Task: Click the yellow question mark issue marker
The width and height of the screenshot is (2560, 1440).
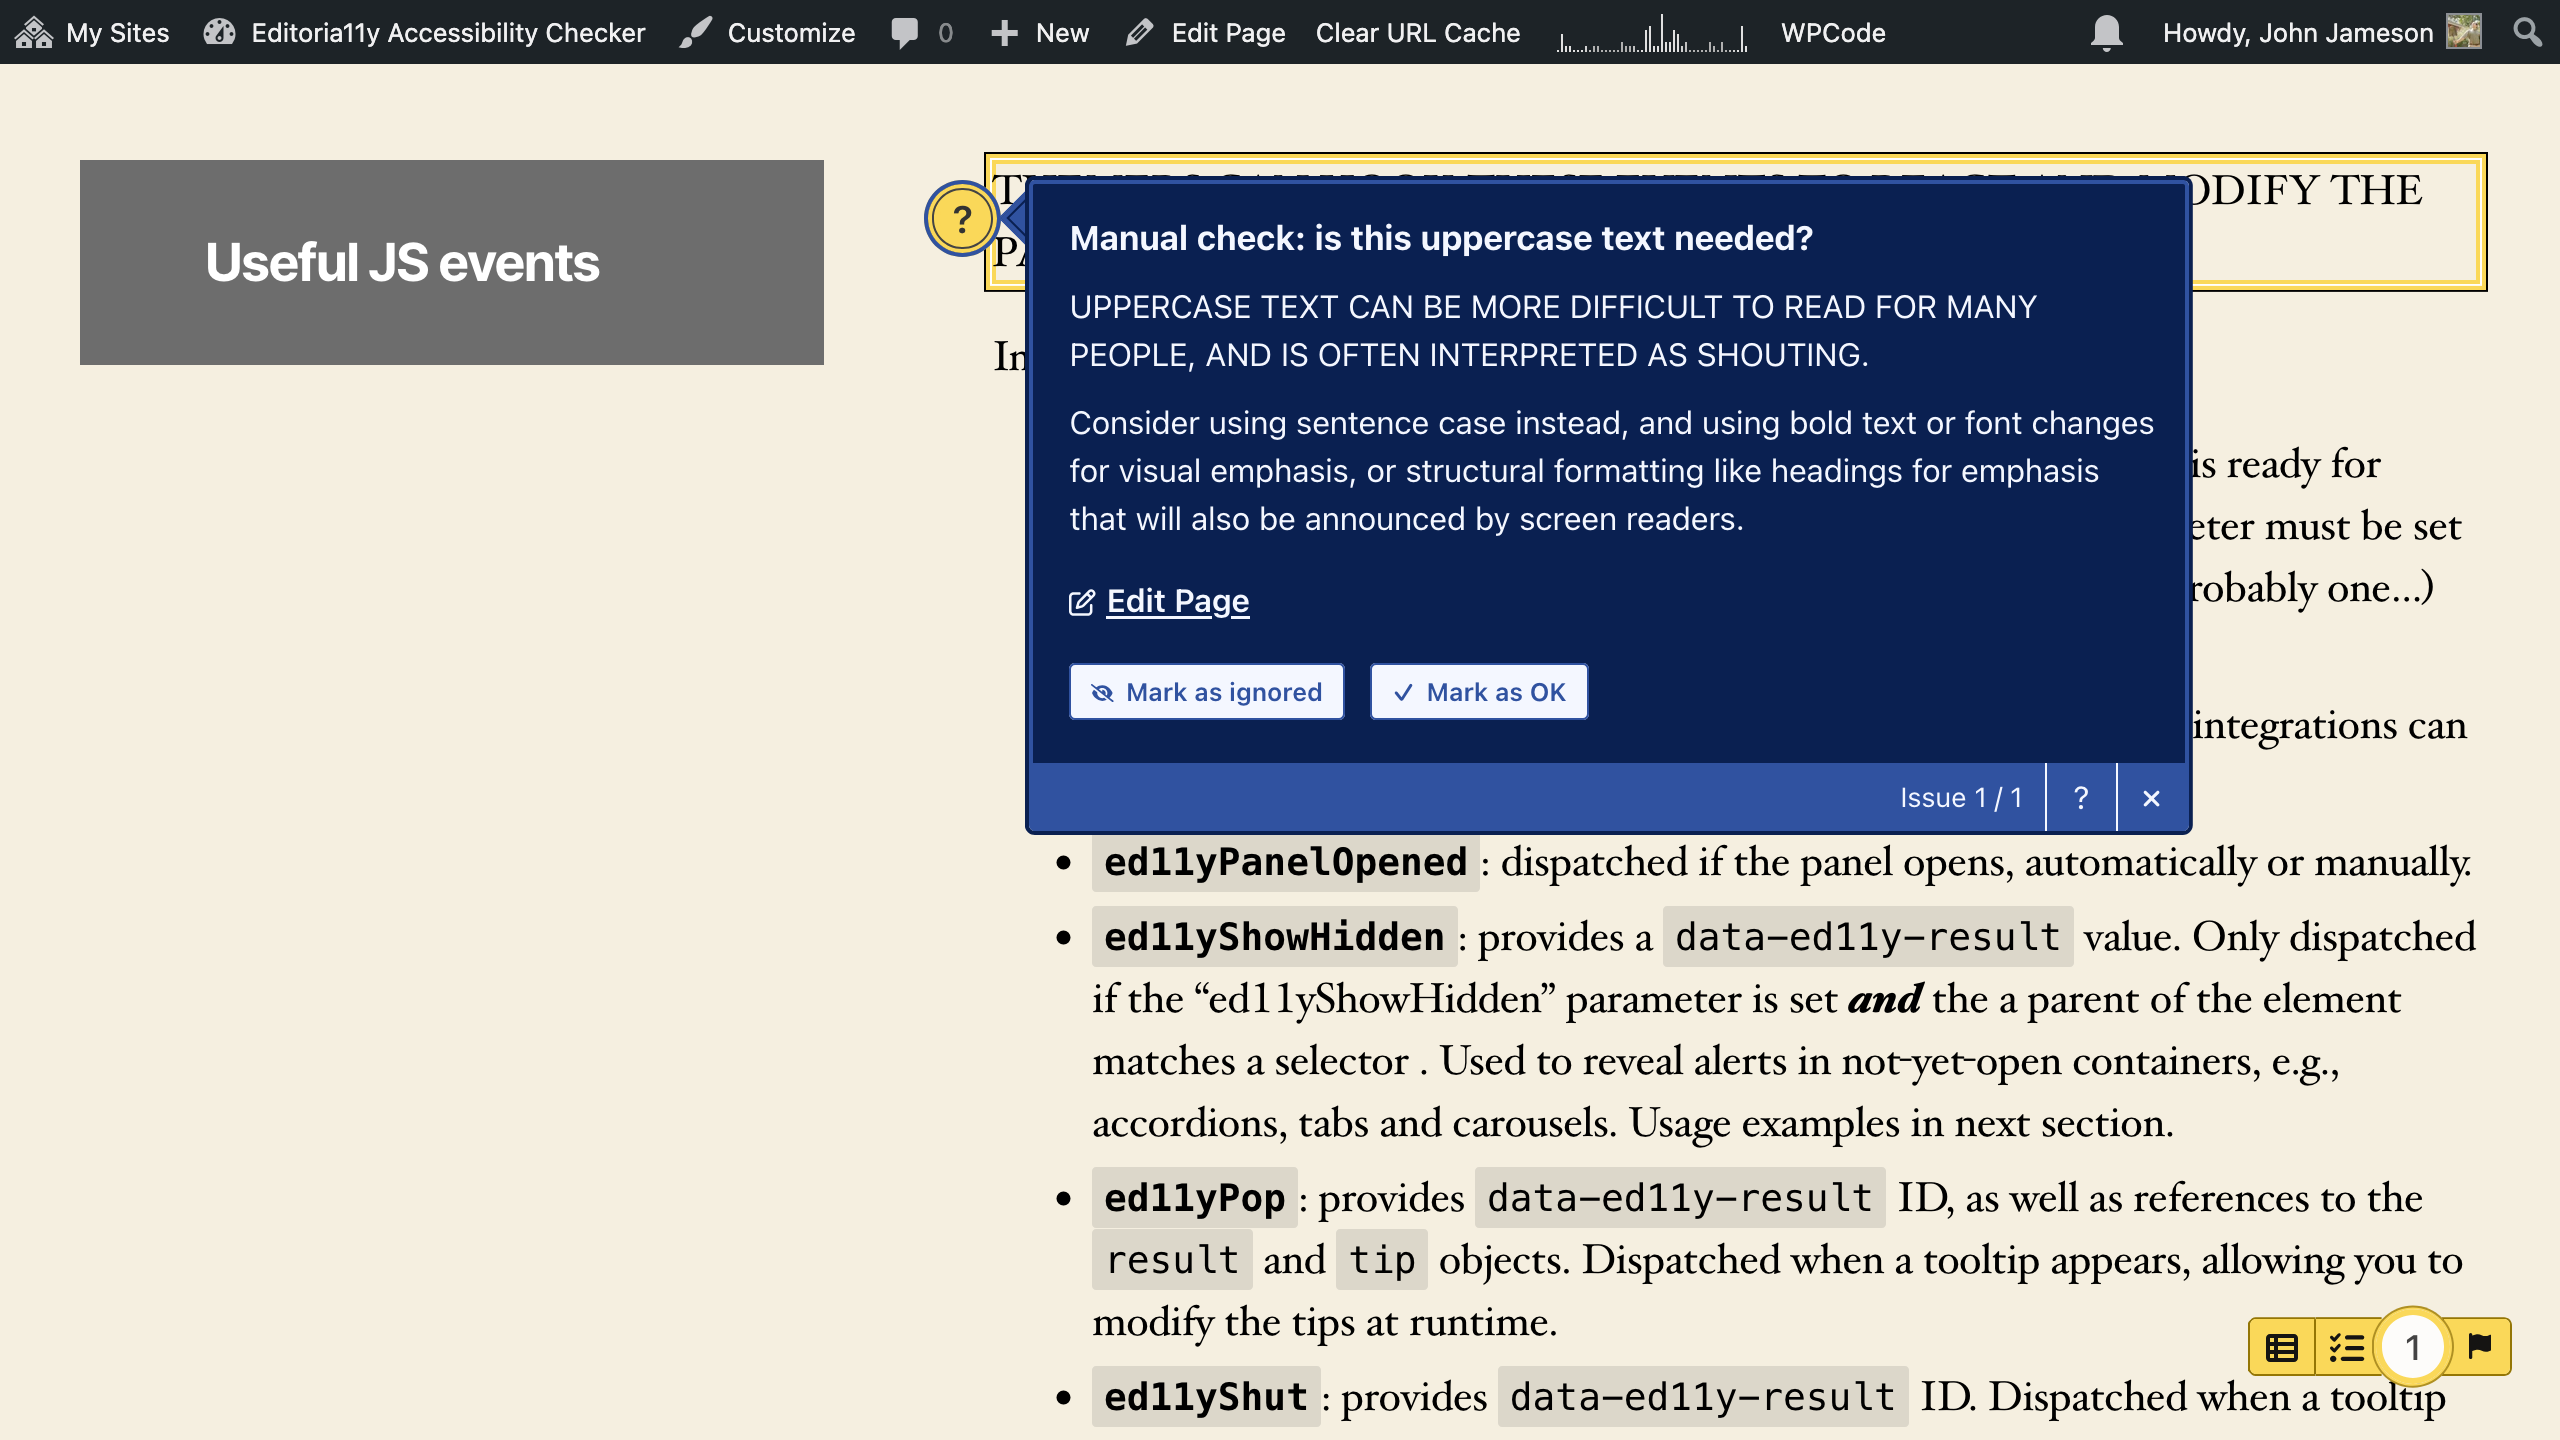Action: pos(961,218)
